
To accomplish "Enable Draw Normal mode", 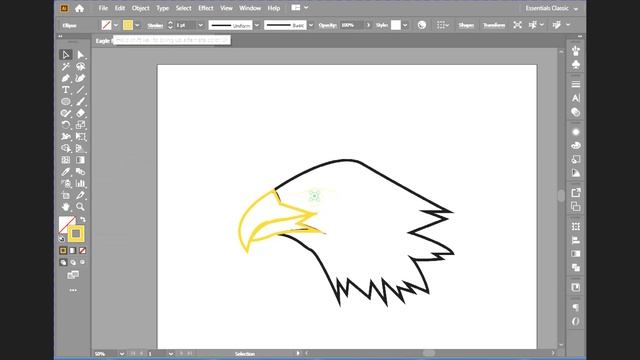I will click(x=63, y=262).
